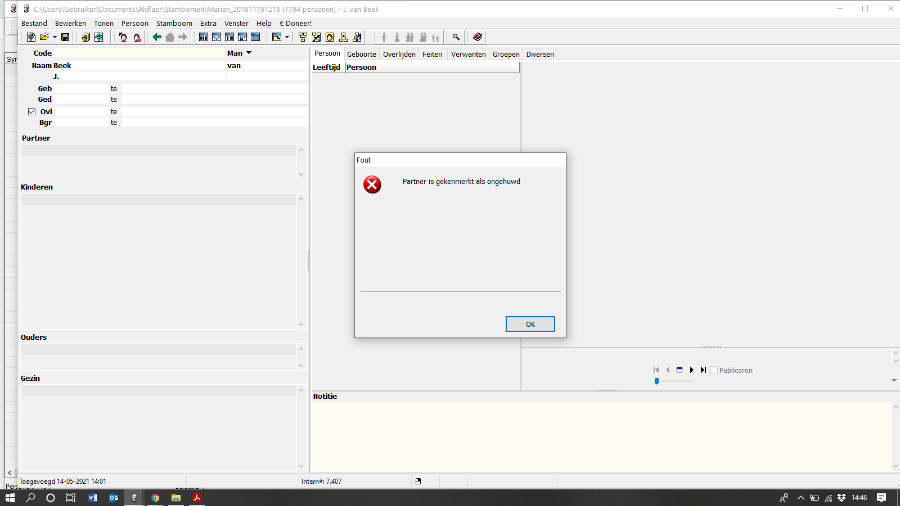900x506 pixels.
Task: Open the Stamboom menu
Action: pos(173,23)
